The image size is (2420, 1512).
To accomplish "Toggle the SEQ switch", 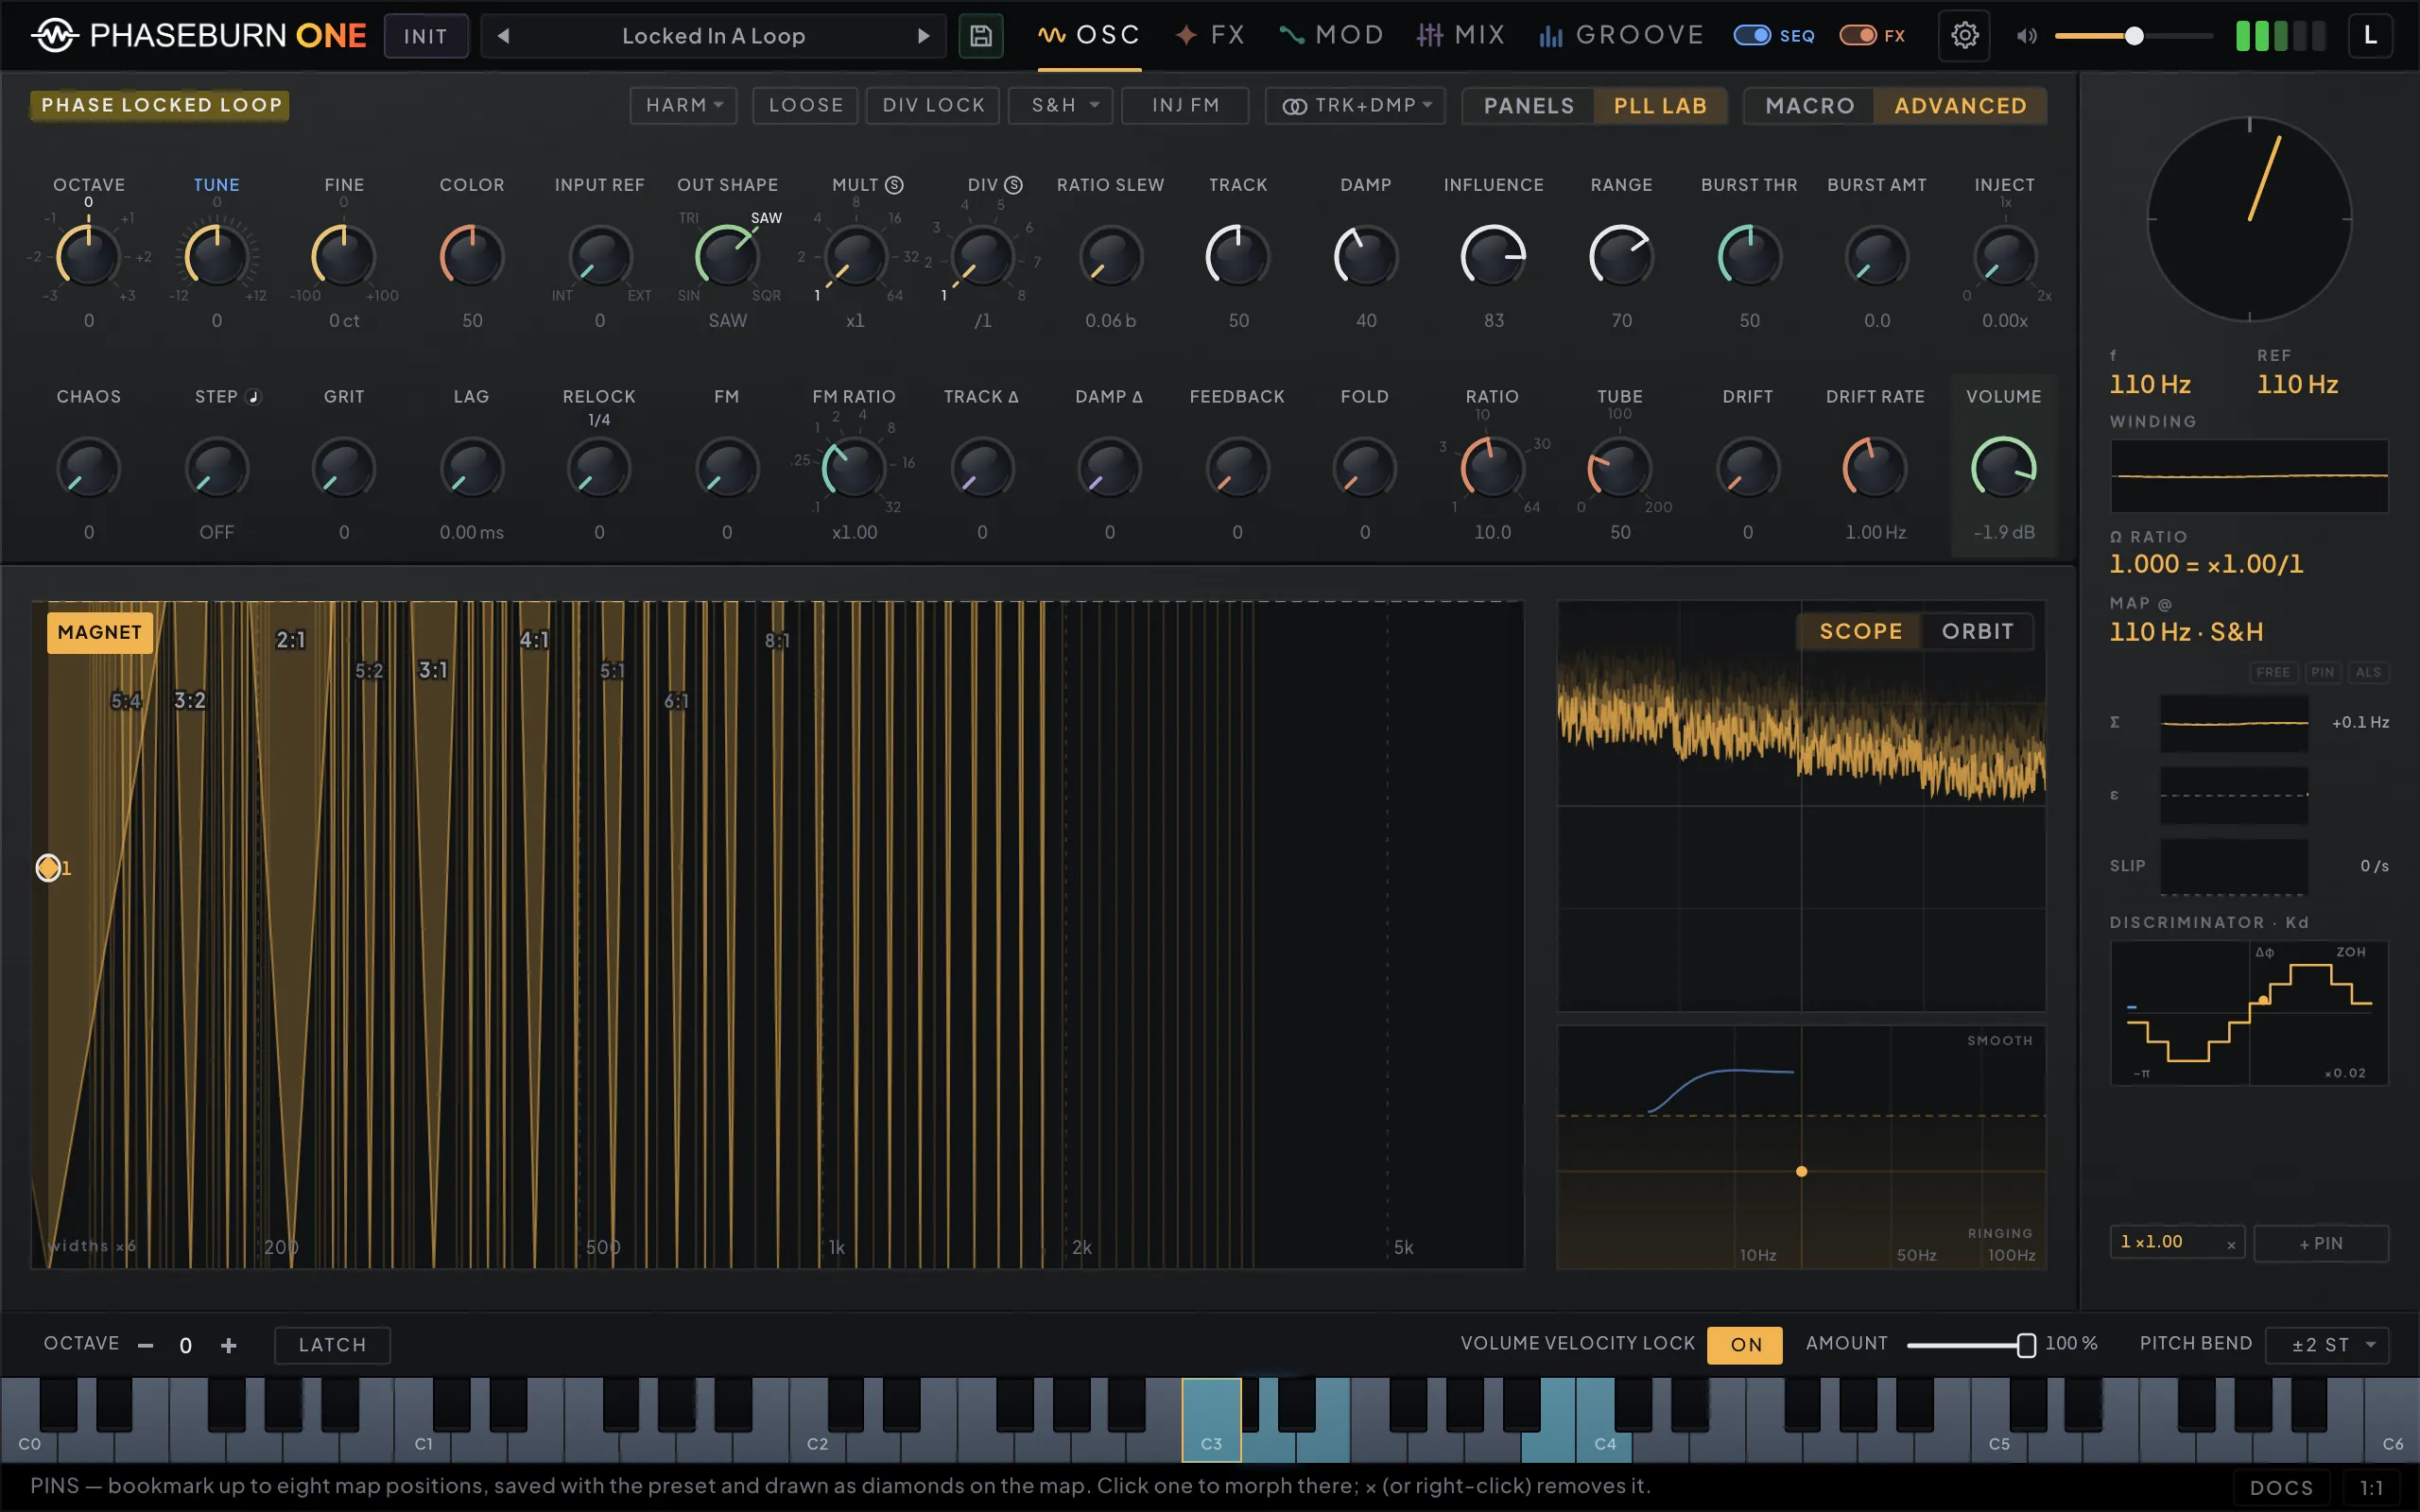I will click(1752, 36).
